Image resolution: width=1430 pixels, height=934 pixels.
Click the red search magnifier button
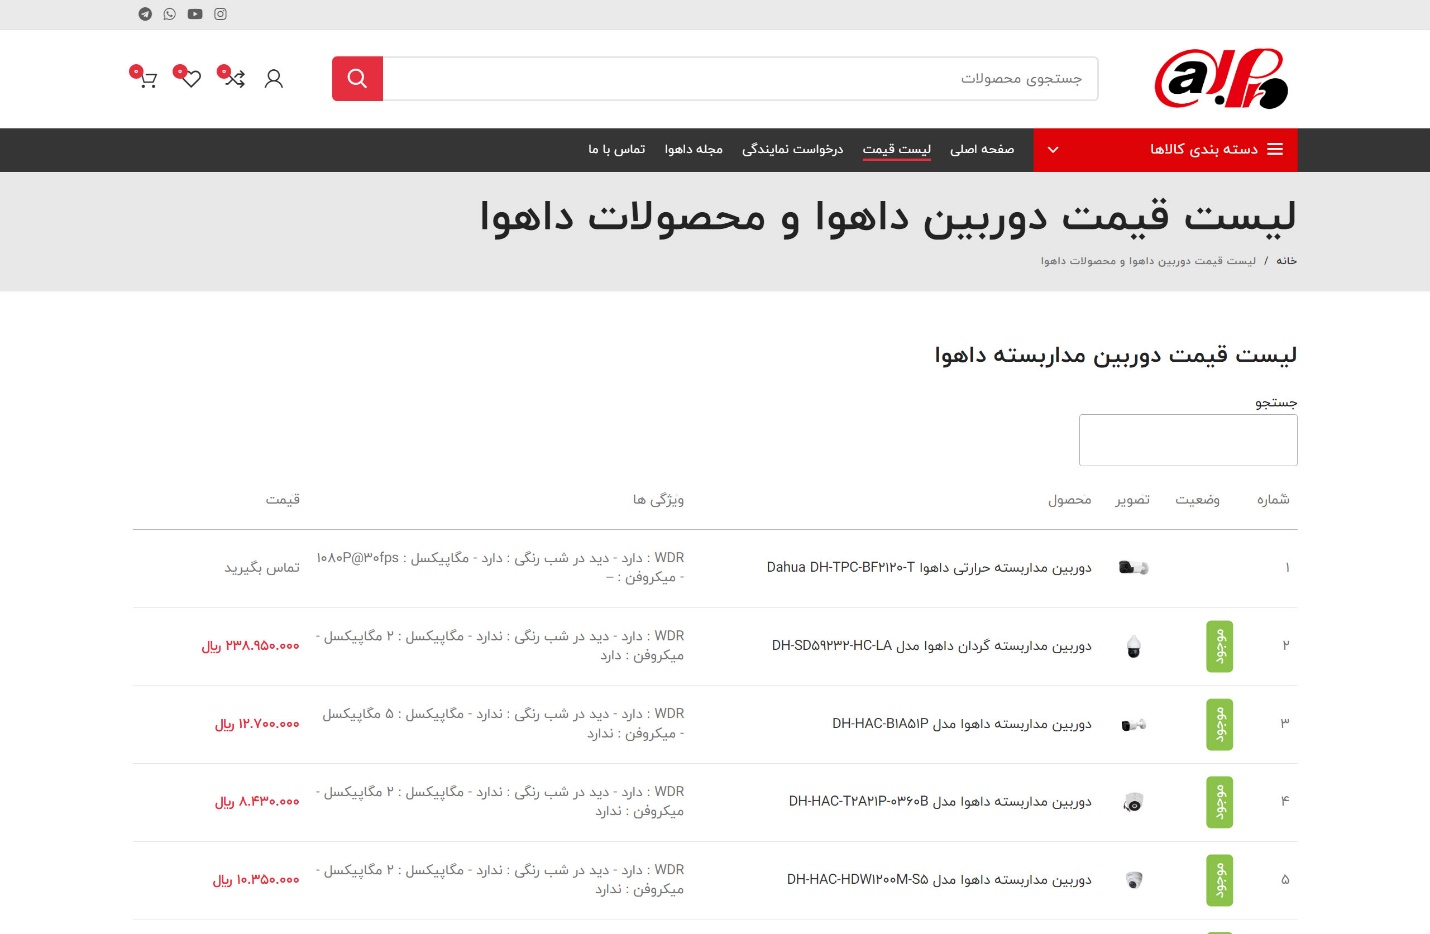[357, 78]
